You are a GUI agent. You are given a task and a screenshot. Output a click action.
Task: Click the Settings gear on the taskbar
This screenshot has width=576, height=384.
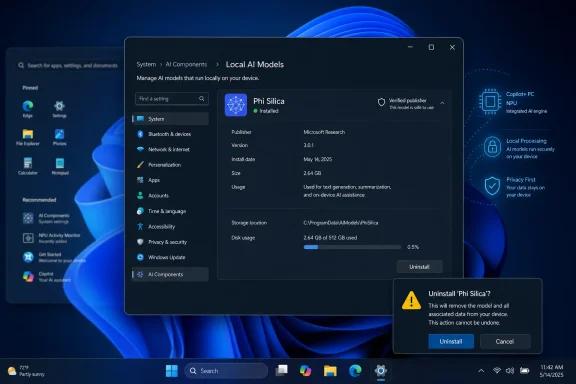381,371
